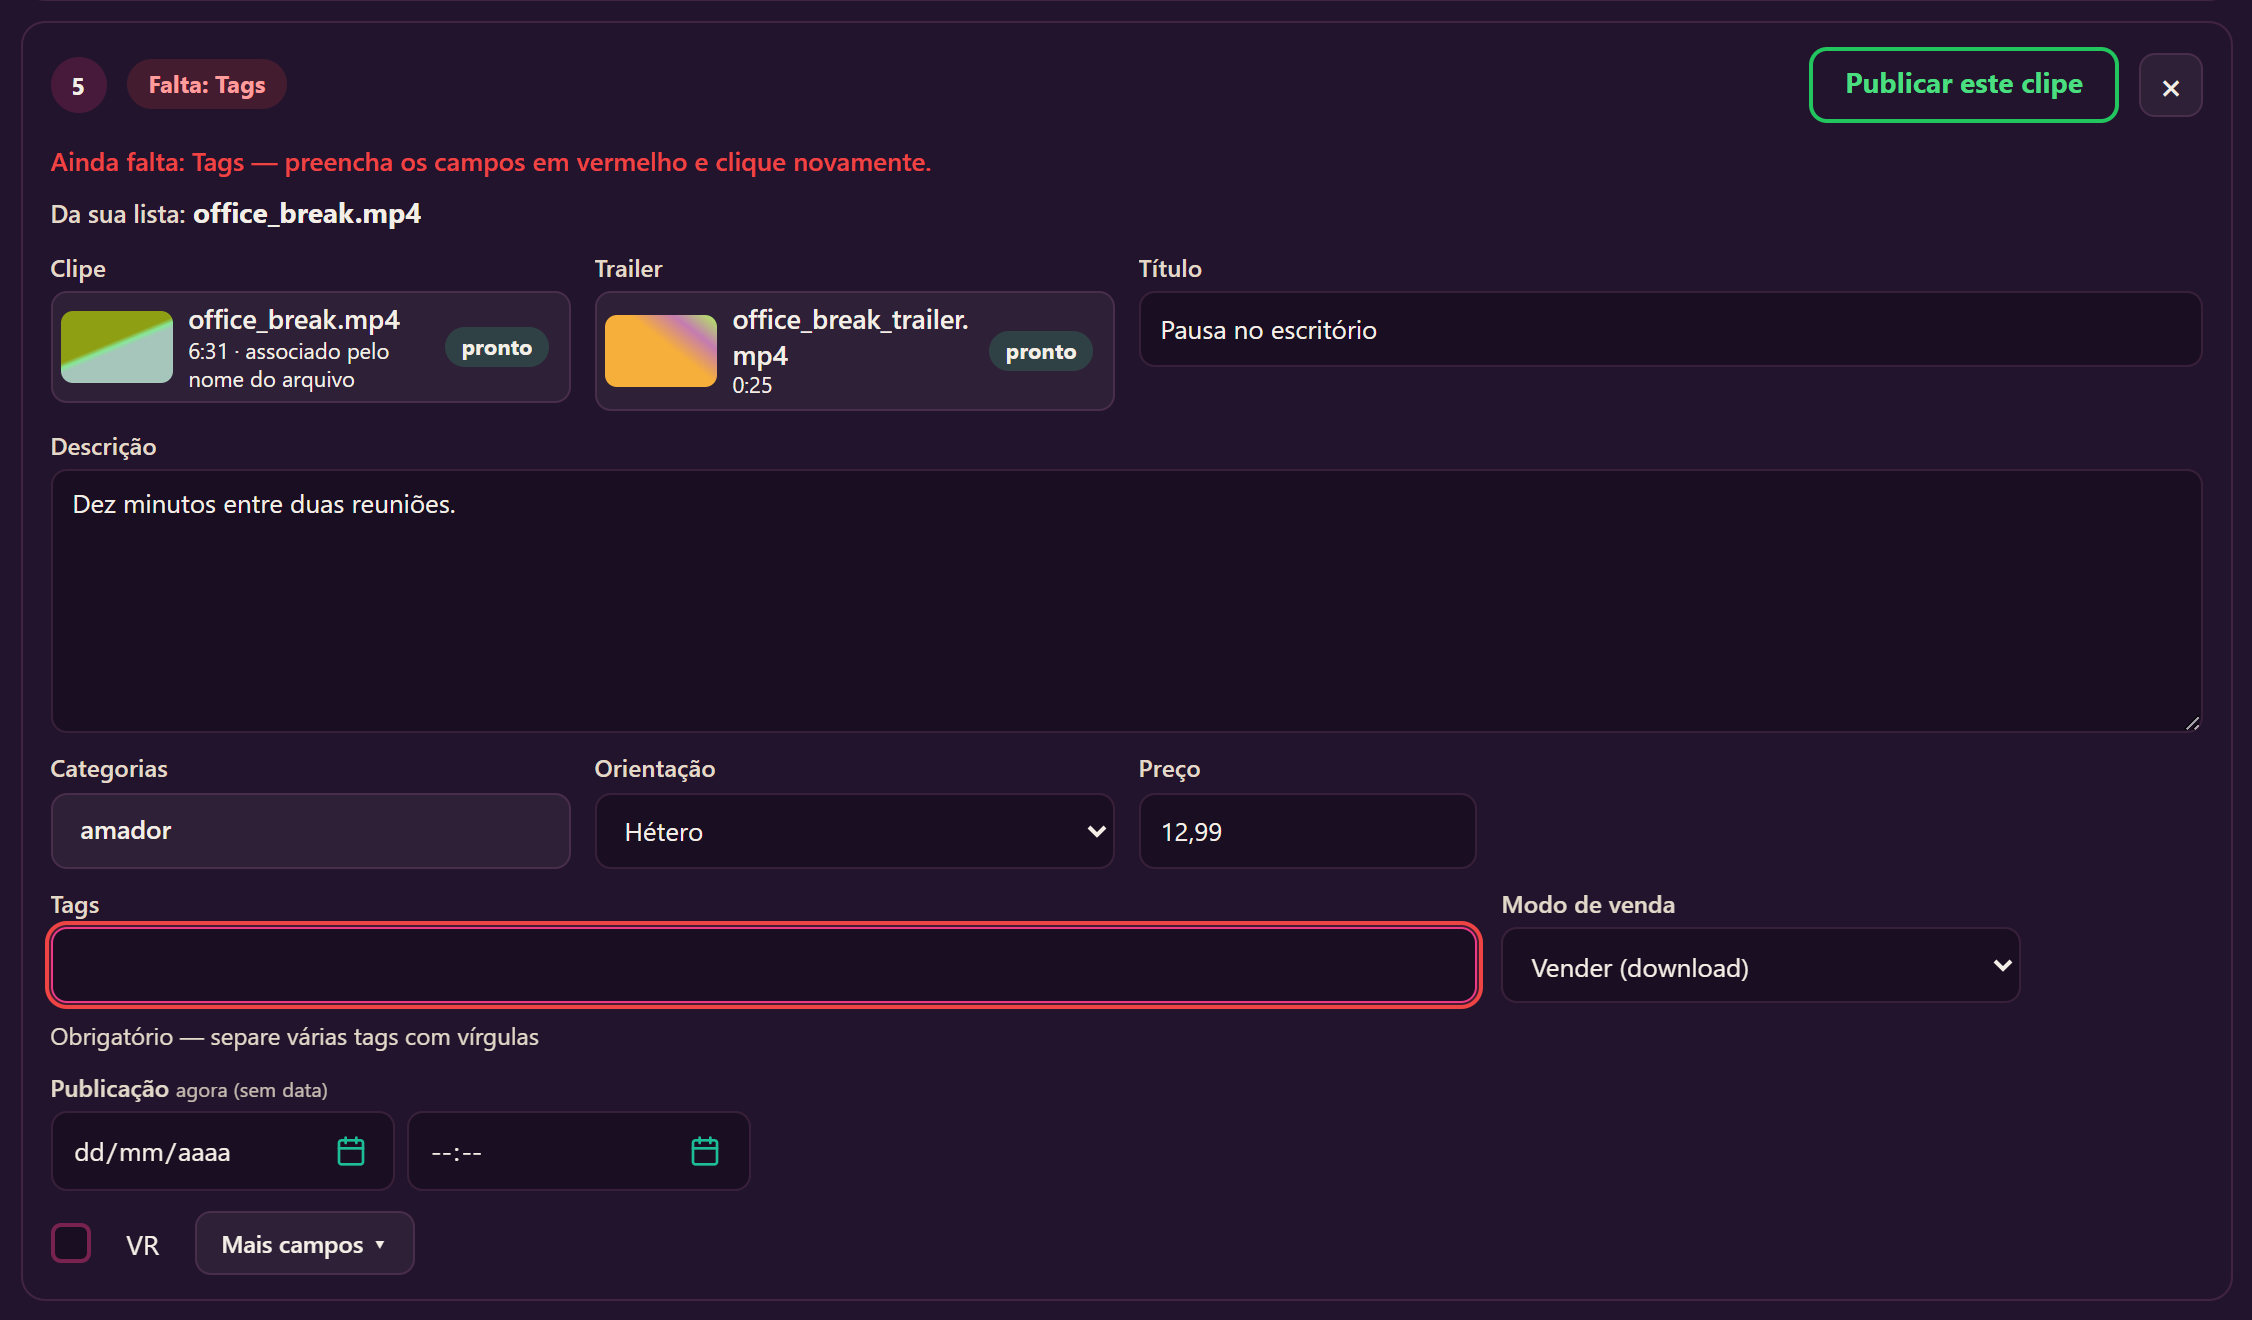This screenshot has height=1320, width=2252.
Task: Enable the VR checkbox
Action: click(x=71, y=1243)
